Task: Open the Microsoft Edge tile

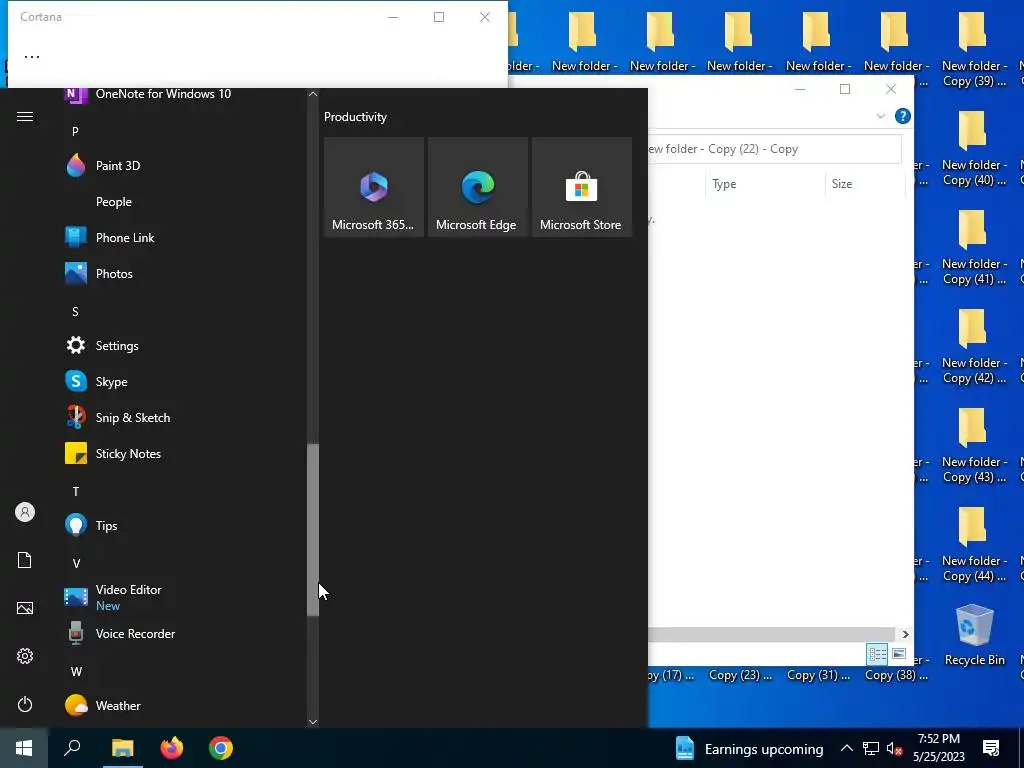Action: (x=477, y=187)
